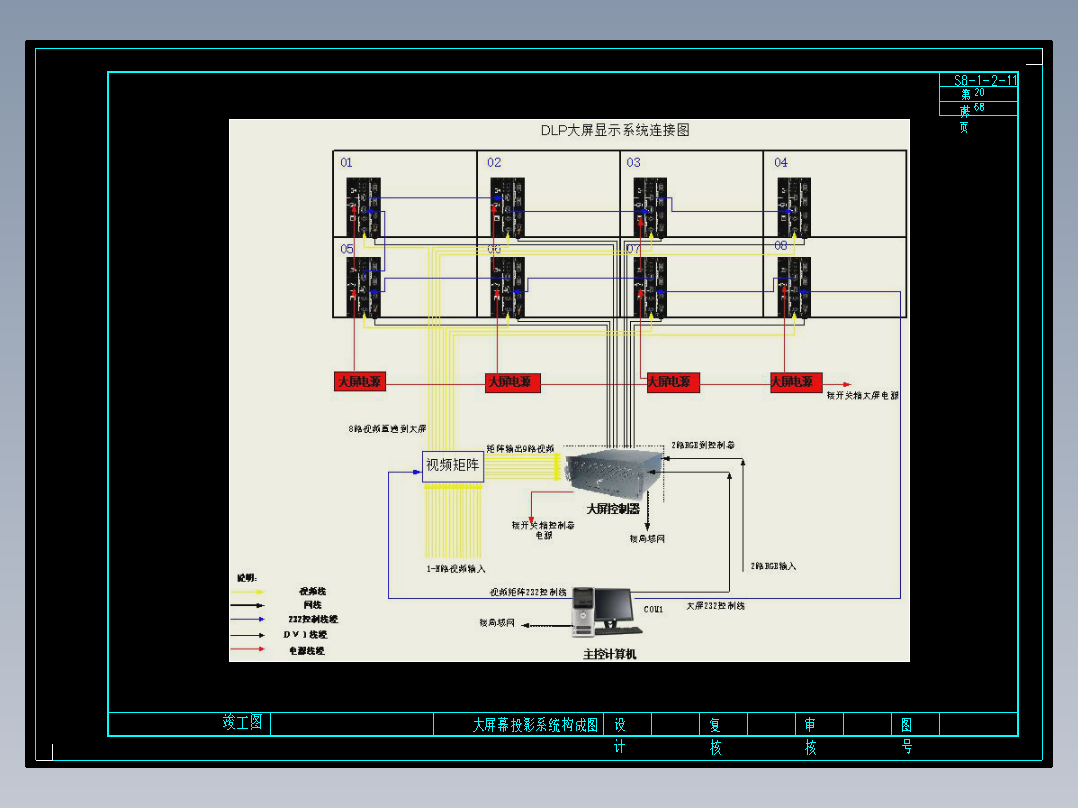Click screen number label 02
The height and width of the screenshot is (808, 1078).
coord(494,162)
